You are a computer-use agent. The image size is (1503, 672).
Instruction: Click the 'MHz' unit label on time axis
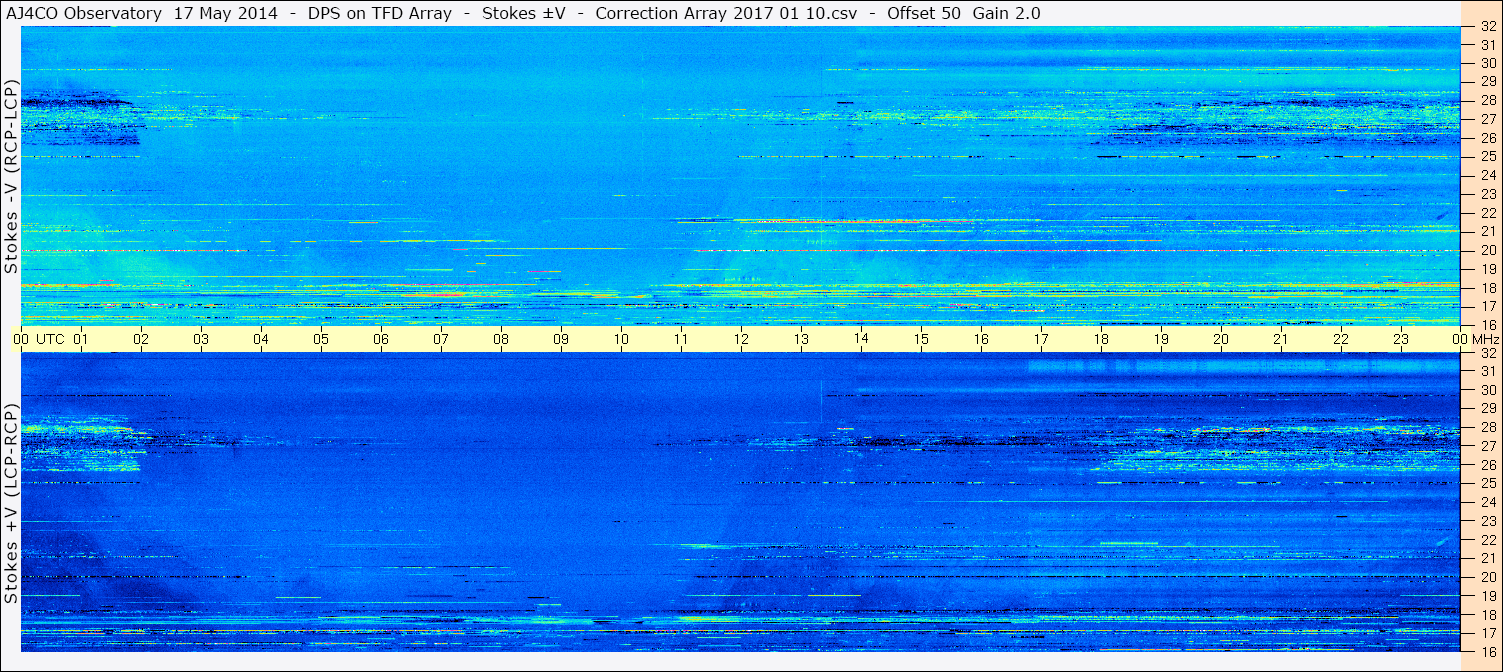(x=1486, y=340)
